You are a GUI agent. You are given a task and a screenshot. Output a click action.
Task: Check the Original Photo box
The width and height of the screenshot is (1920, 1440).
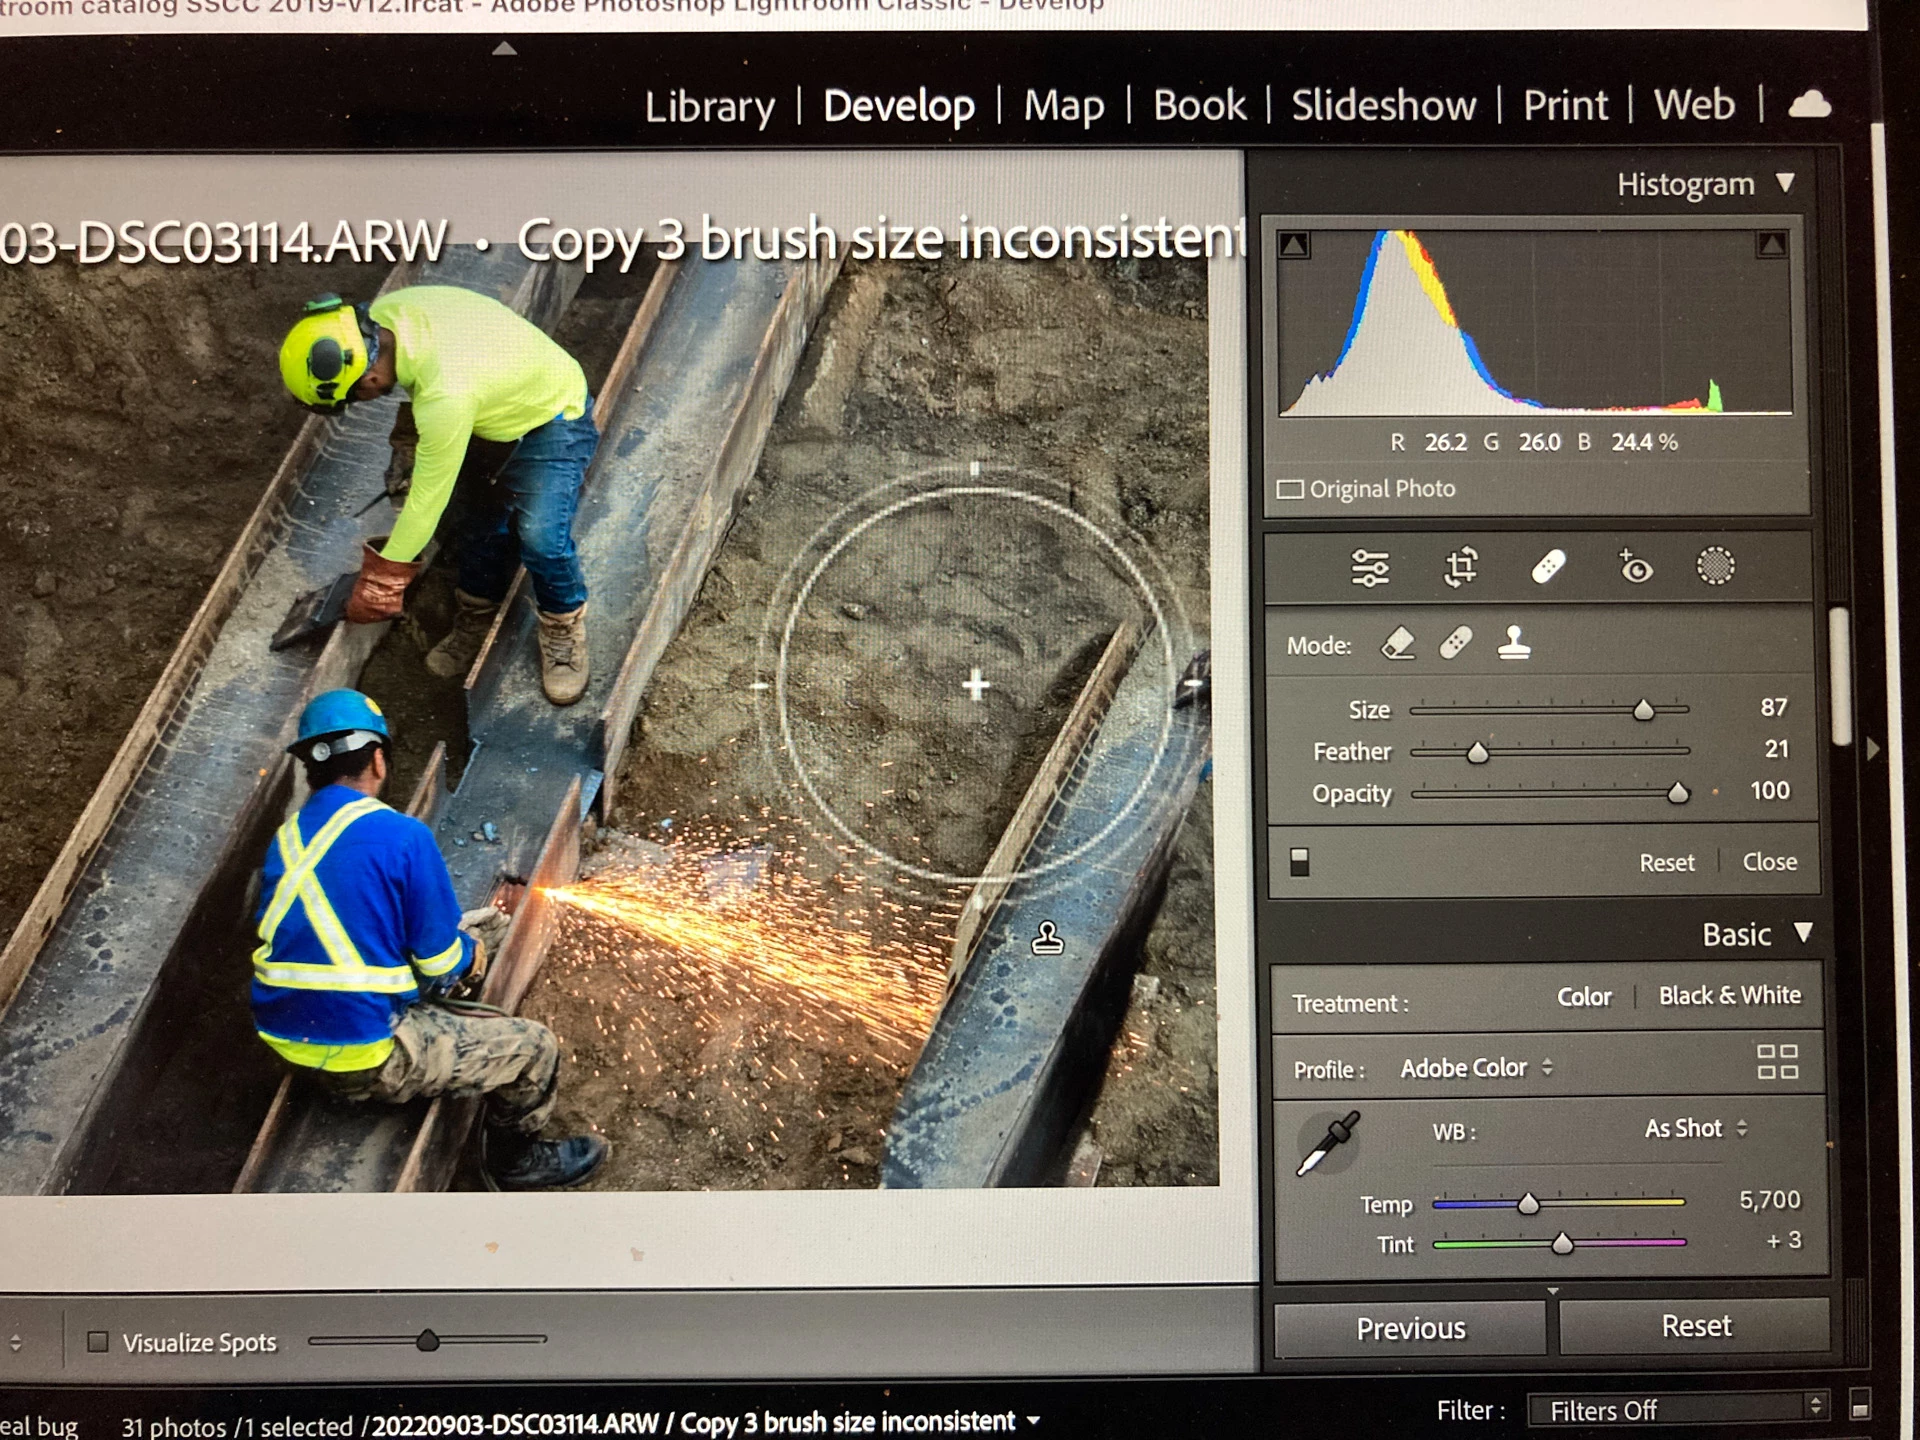[x=1290, y=489]
